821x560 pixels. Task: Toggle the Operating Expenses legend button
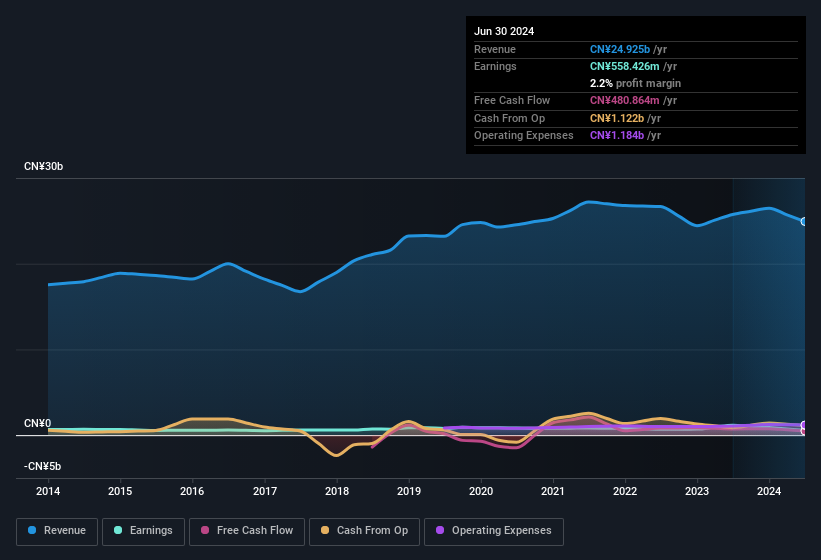pyautogui.click(x=494, y=531)
